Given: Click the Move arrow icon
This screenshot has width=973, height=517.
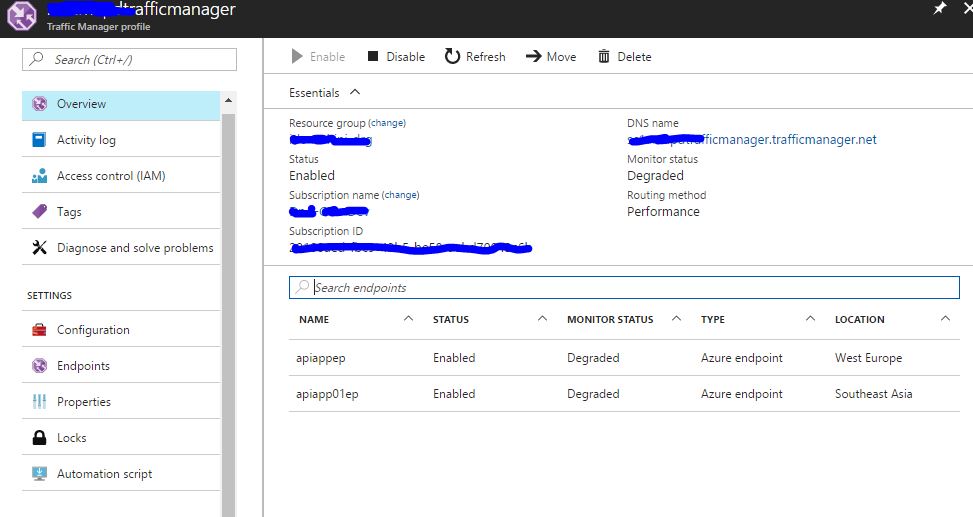Looking at the screenshot, I should [534, 56].
